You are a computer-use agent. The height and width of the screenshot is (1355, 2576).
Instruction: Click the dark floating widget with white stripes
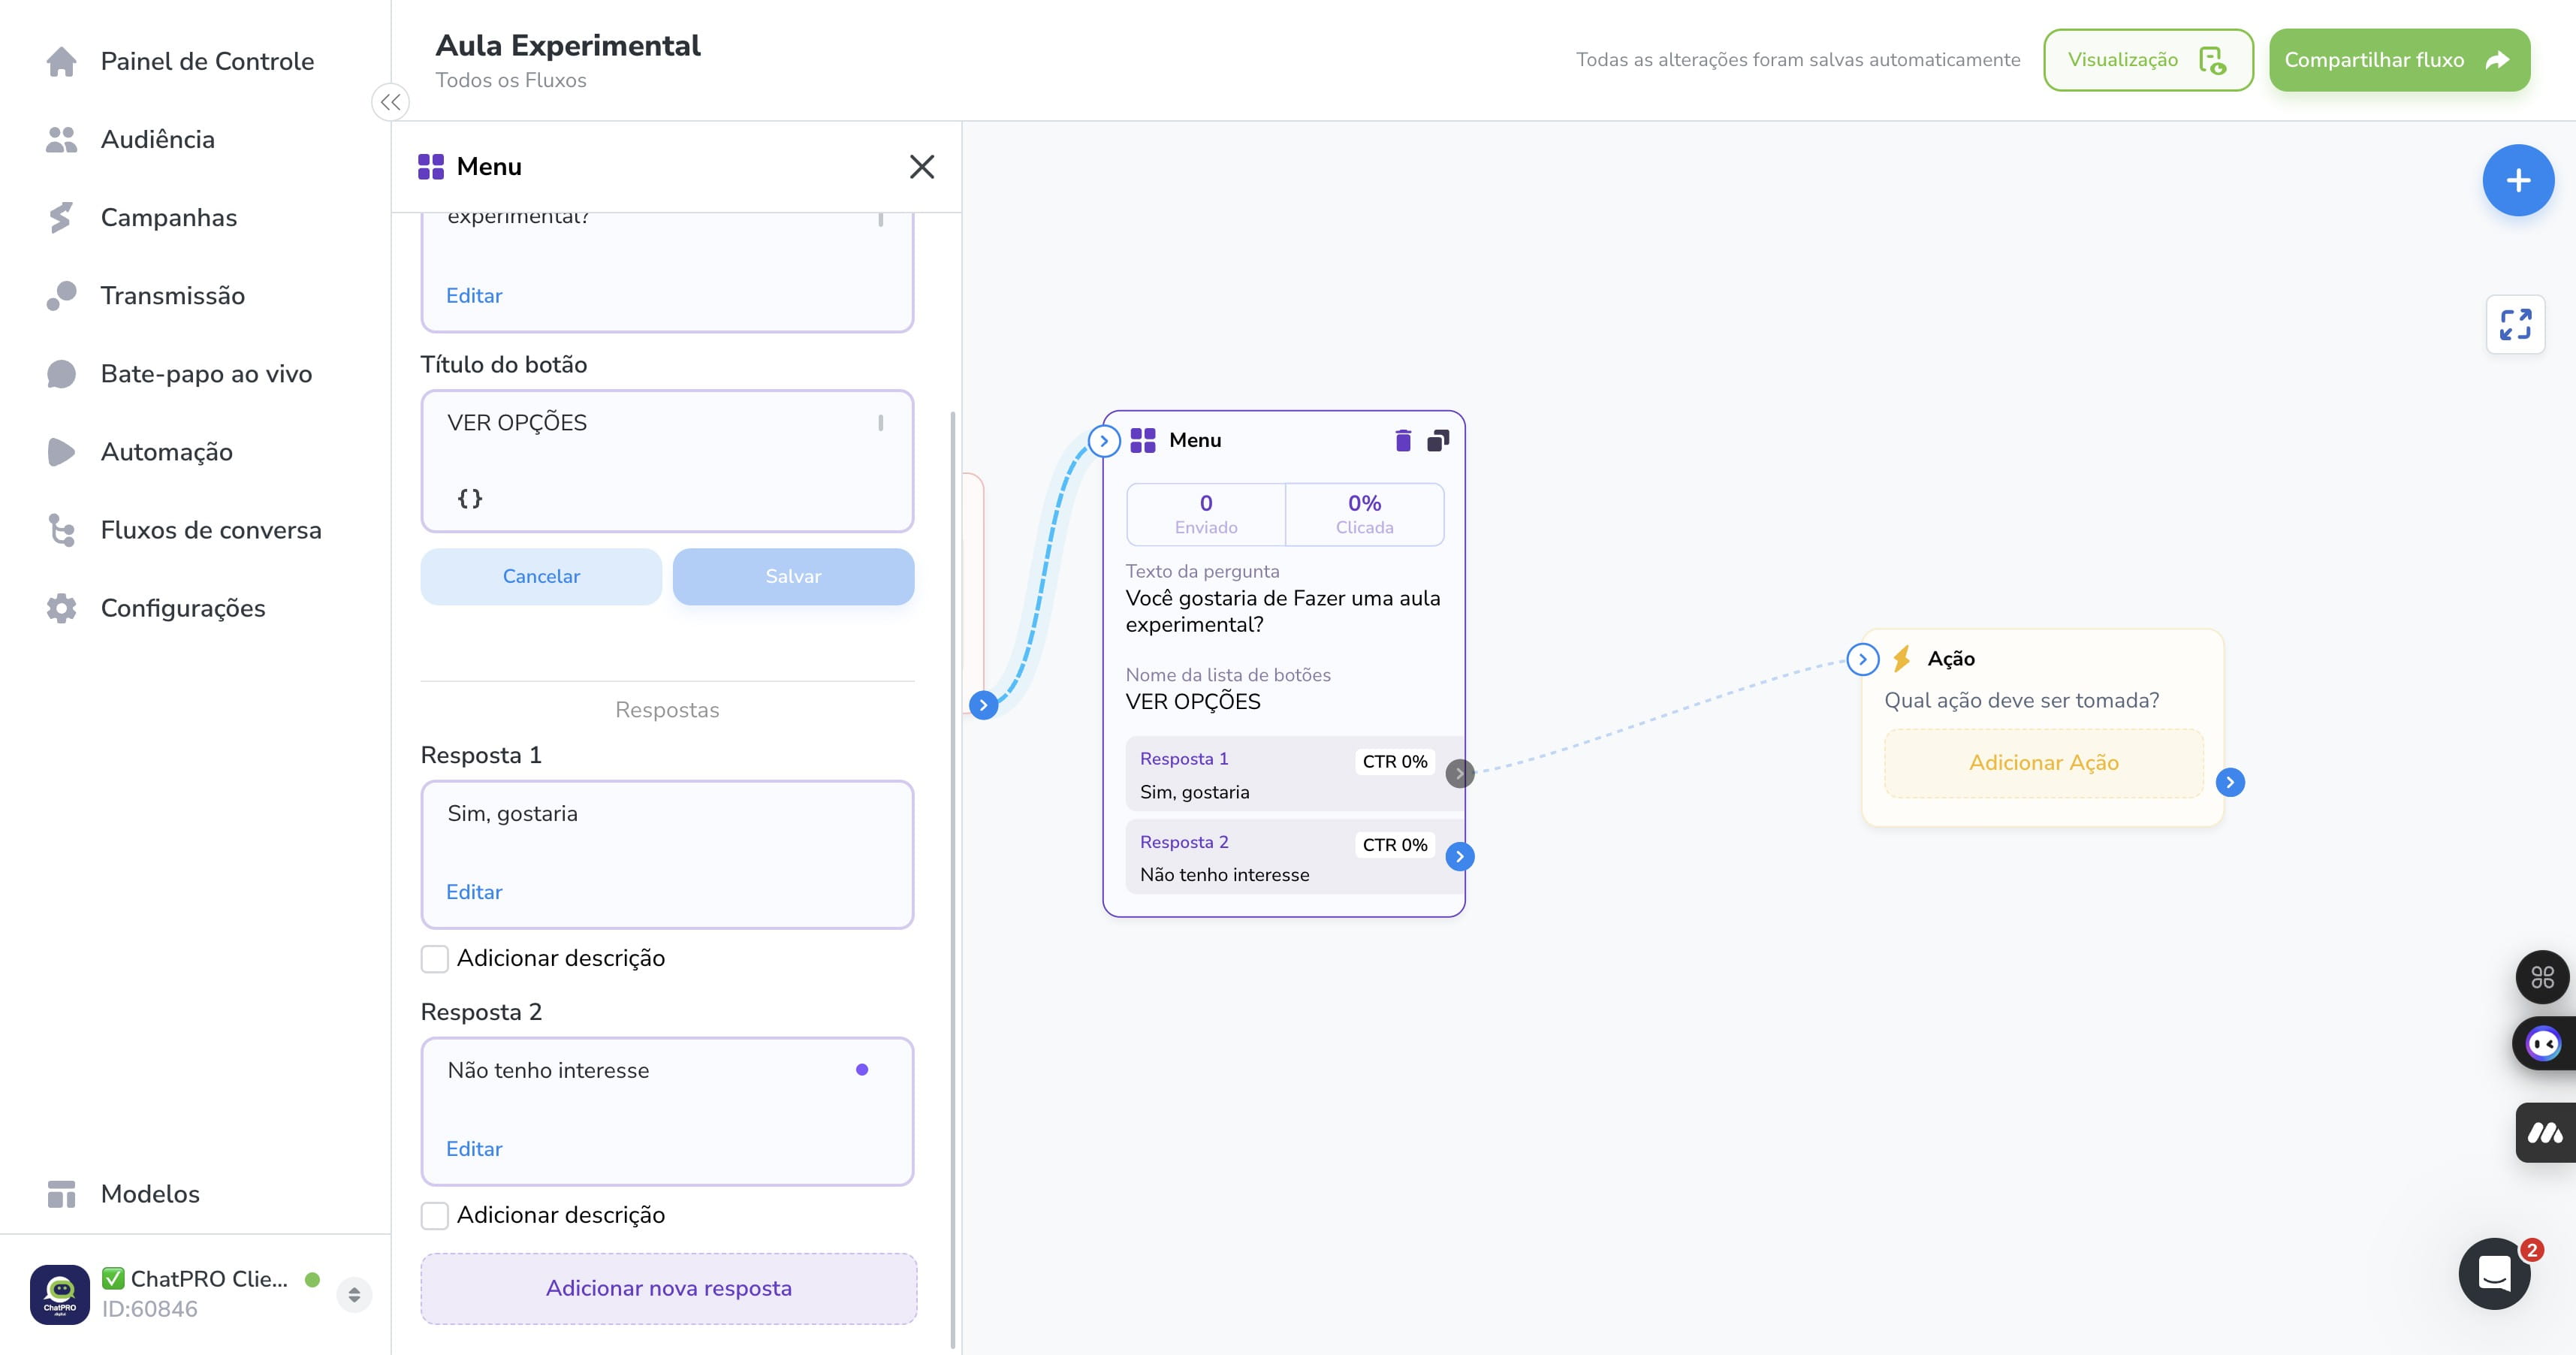(x=2545, y=1133)
